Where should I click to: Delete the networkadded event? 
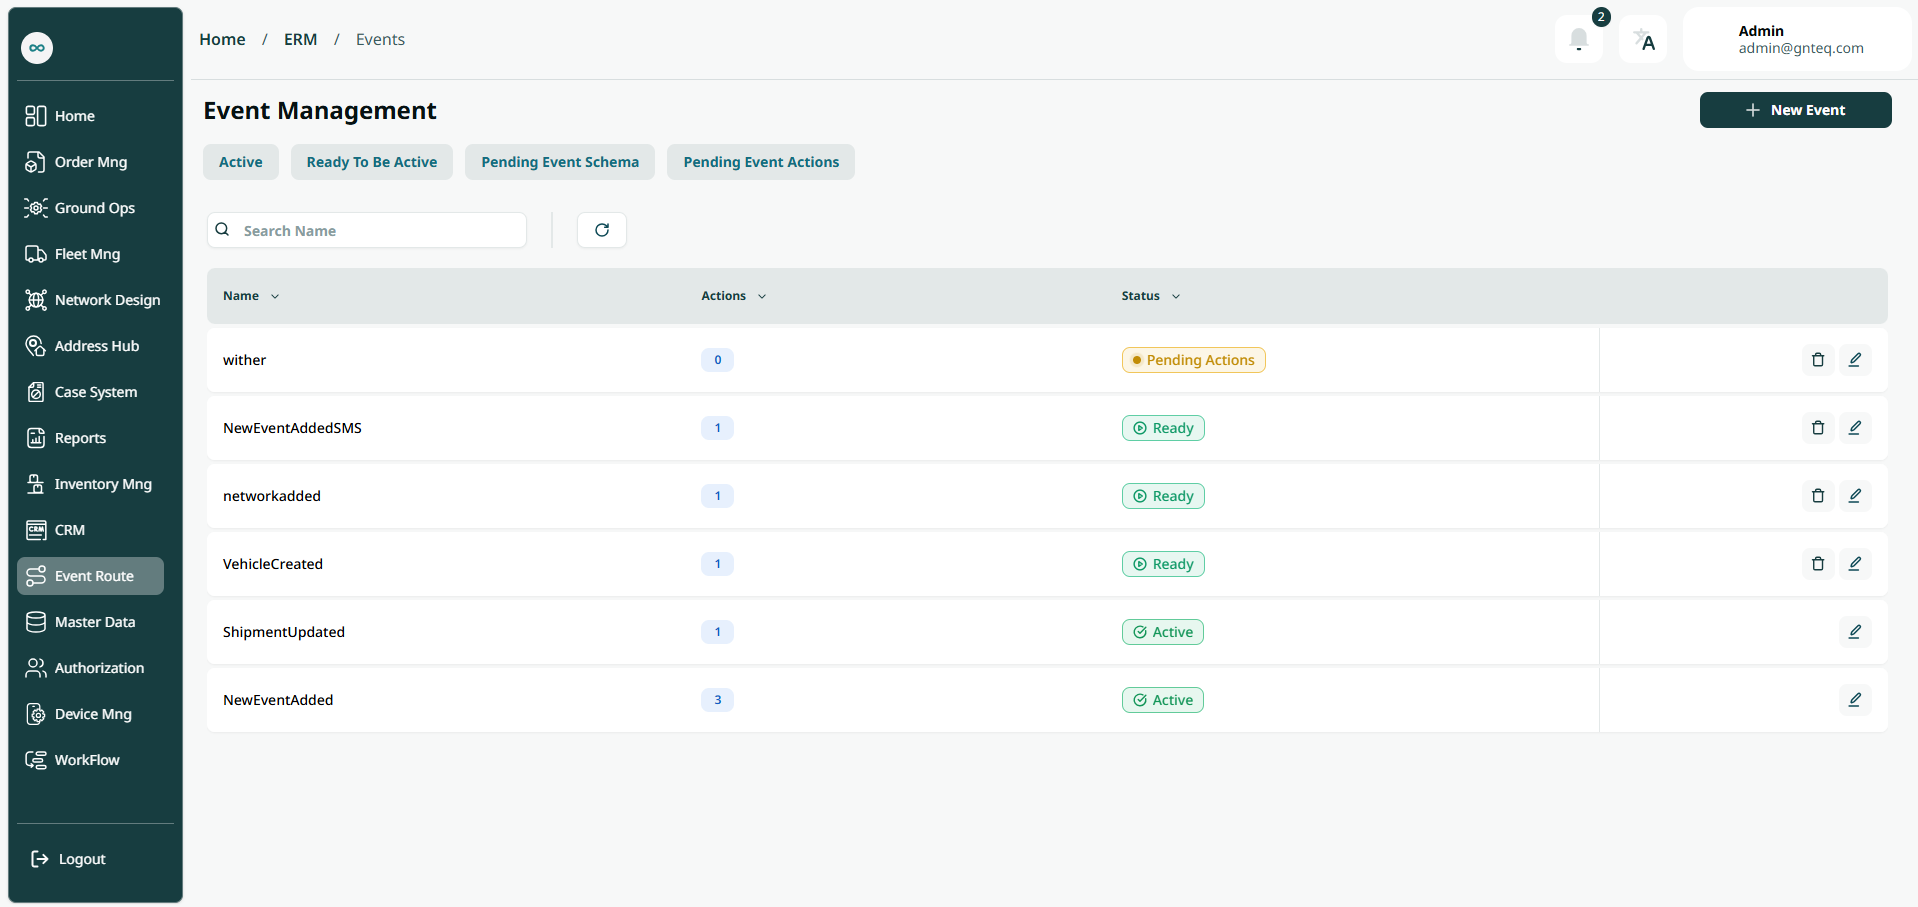[x=1818, y=496]
